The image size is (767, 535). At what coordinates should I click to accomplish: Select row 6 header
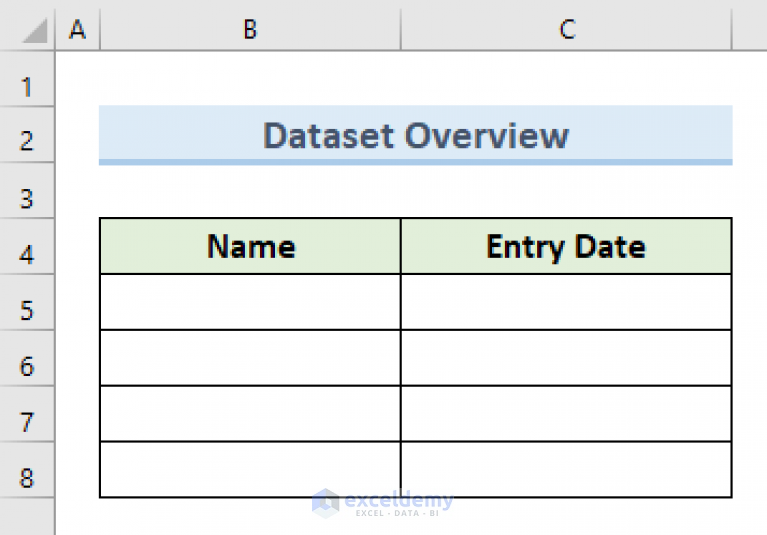27,366
